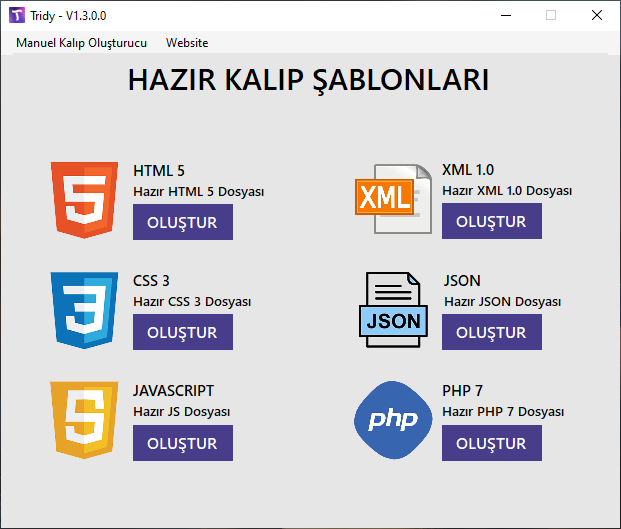Click the JSON document icon
The width and height of the screenshot is (621, 529).
[x=393, y=310]
